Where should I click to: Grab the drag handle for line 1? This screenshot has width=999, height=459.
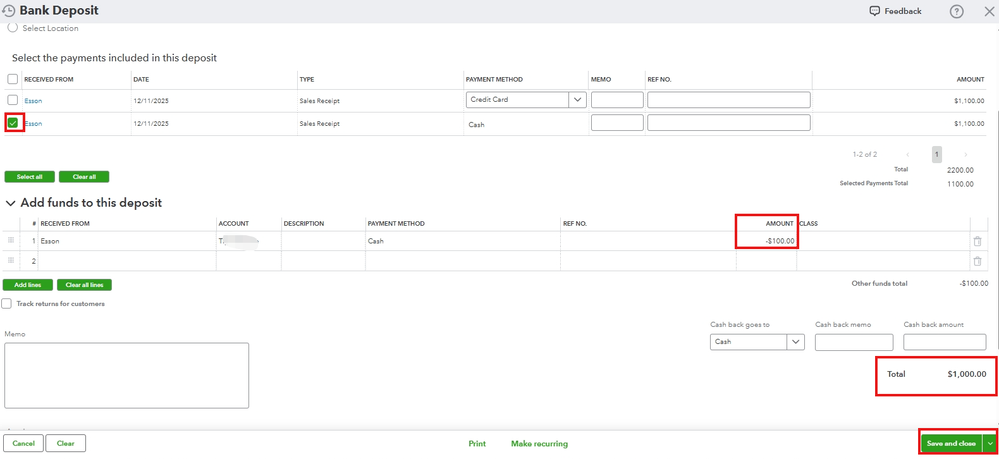point(12,241)
